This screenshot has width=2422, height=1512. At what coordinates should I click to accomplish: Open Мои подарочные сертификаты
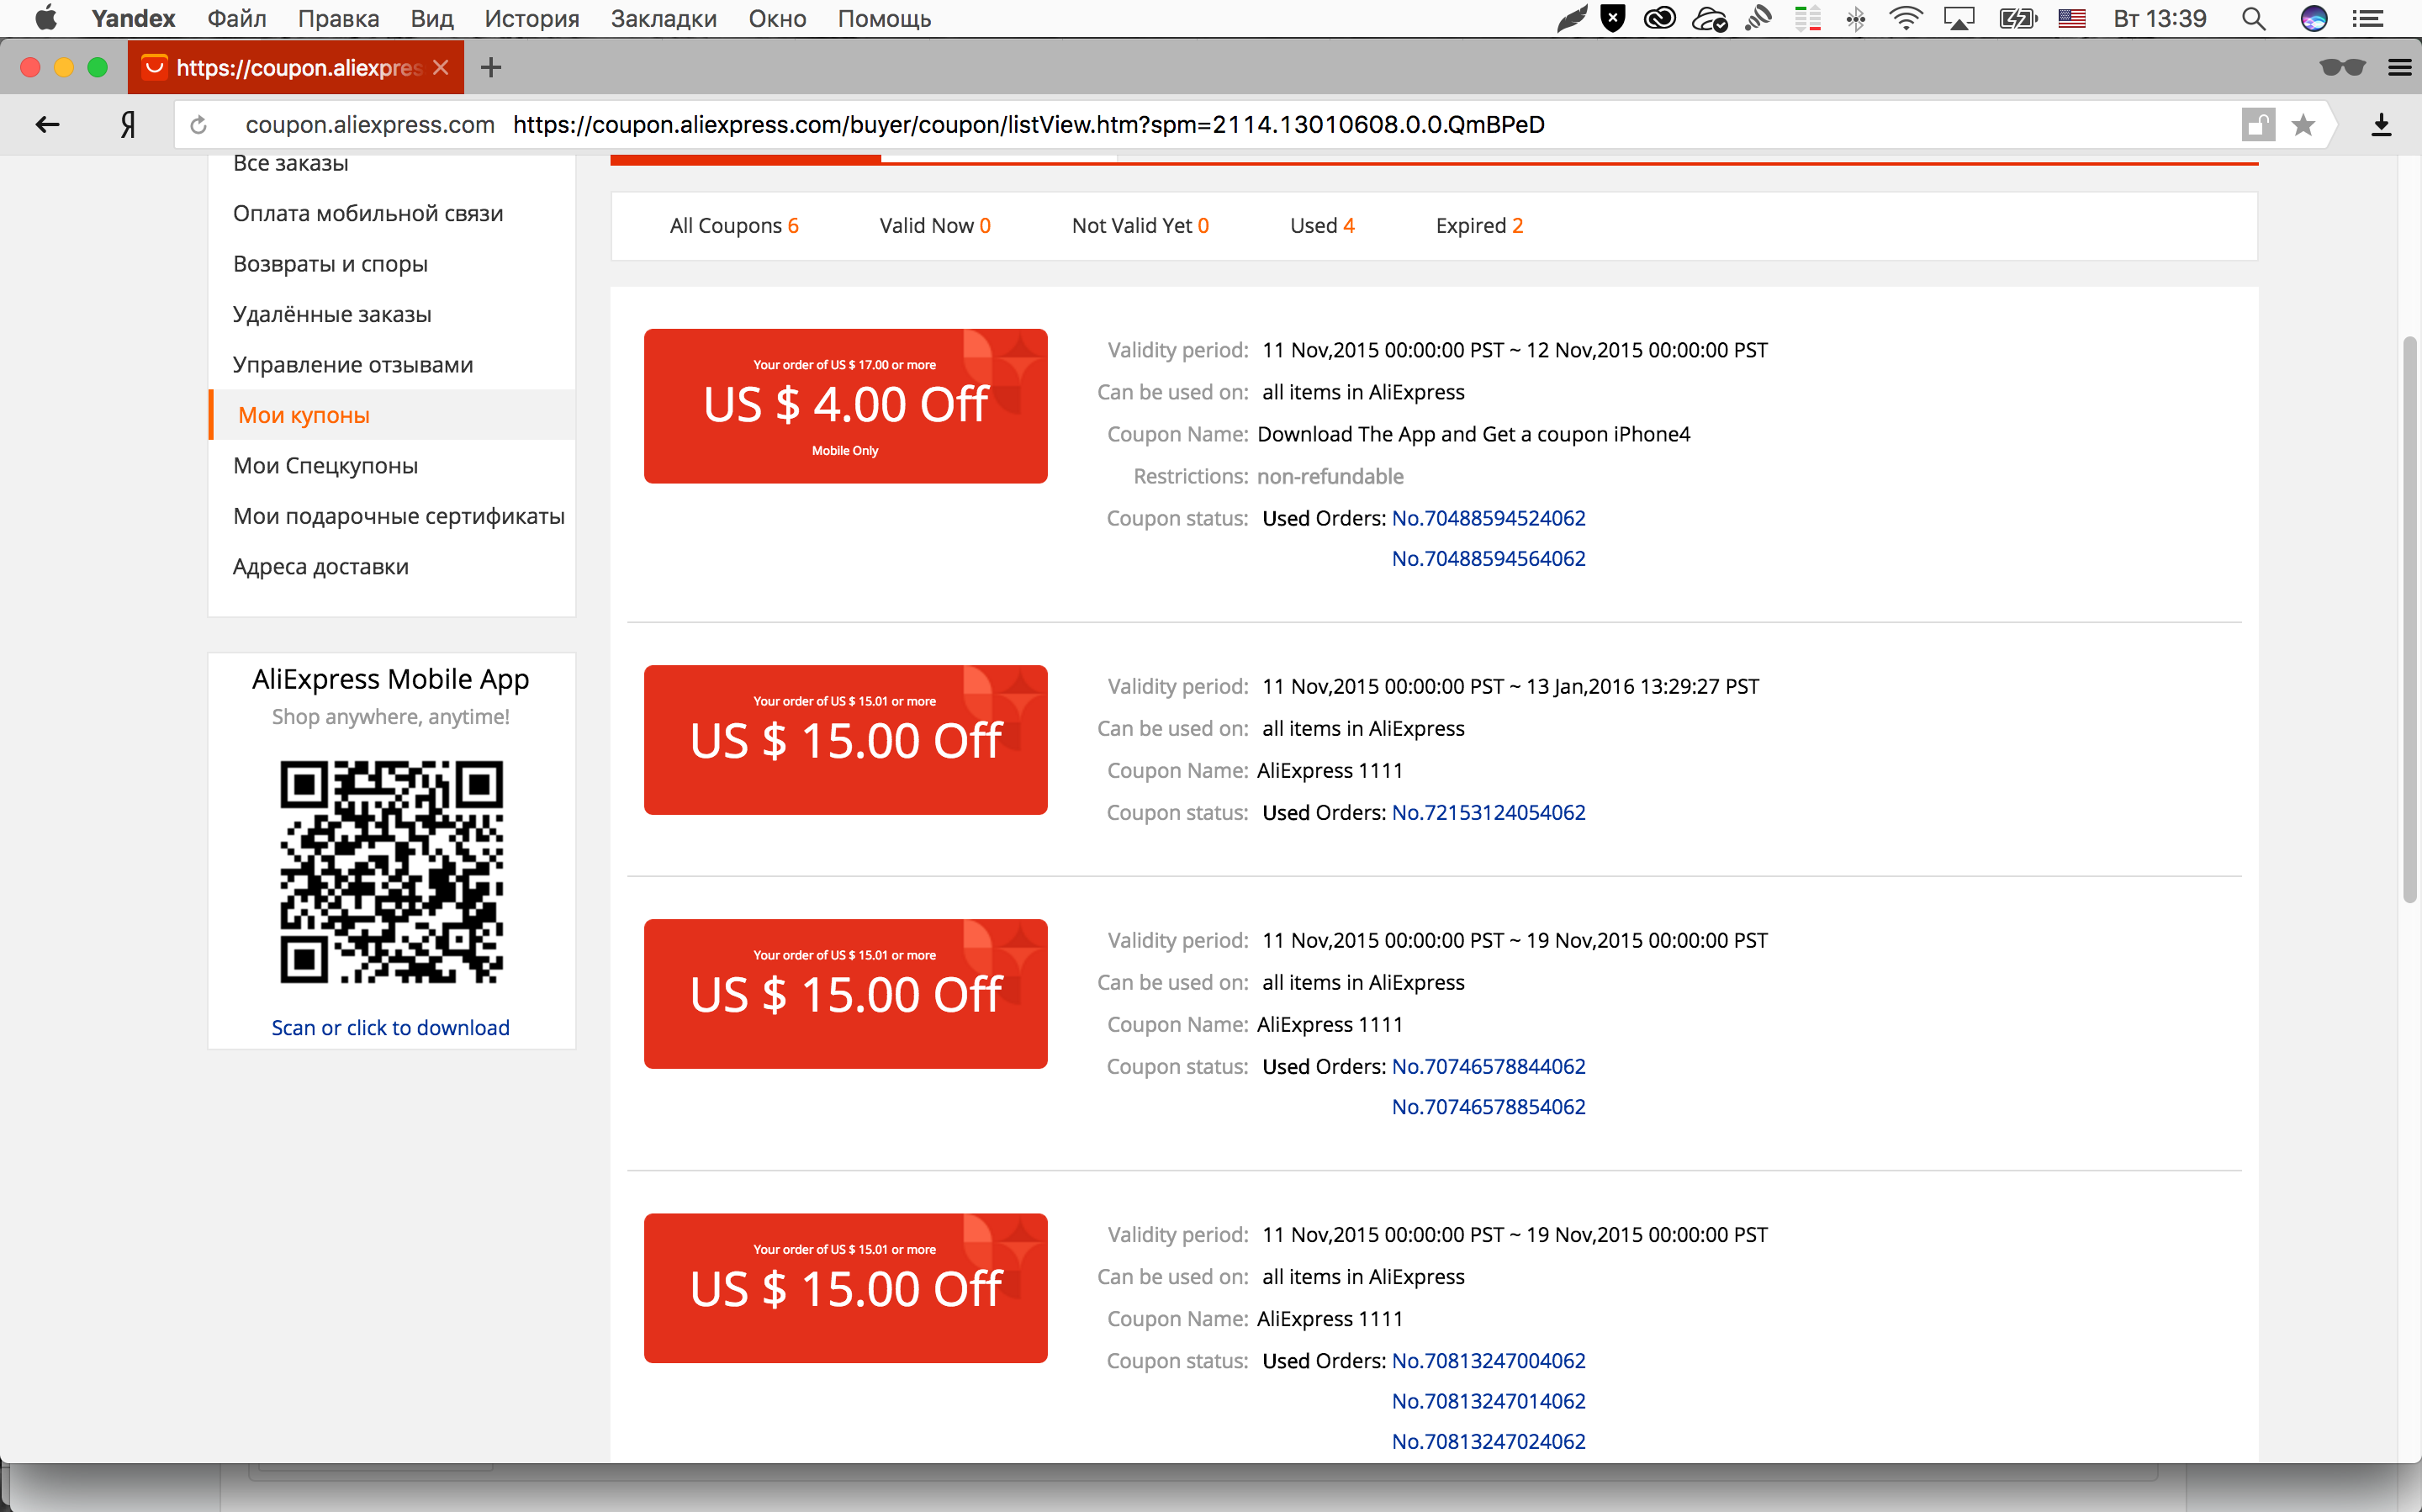pyautogui.click(x=399, y=516)
